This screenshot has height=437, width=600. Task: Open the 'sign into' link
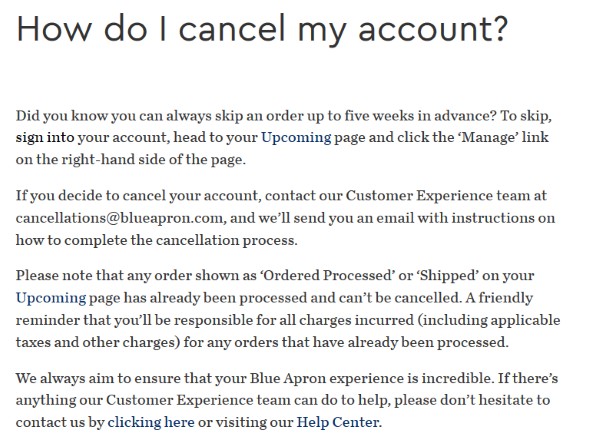(45, 137)
